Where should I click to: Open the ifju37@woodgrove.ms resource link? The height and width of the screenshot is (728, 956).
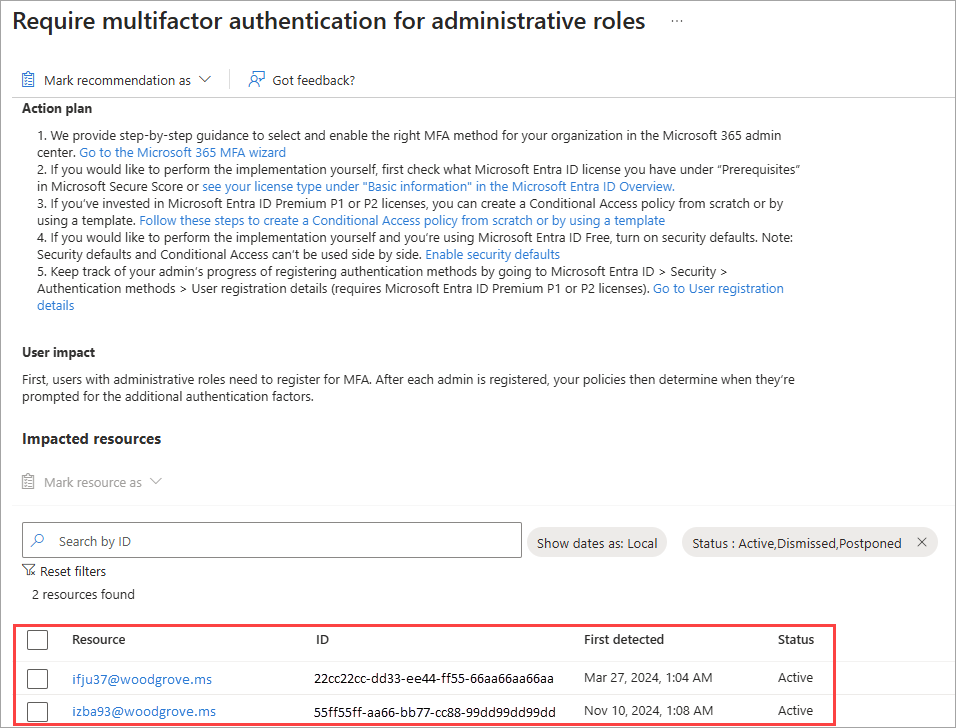coord(142,679)
